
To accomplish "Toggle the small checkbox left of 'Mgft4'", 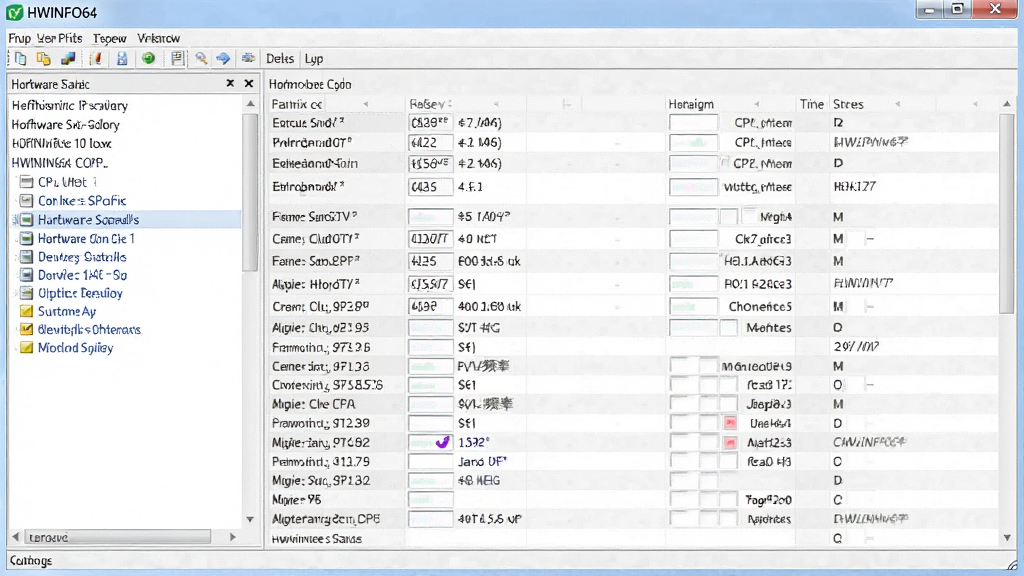I will coord(729,217).
